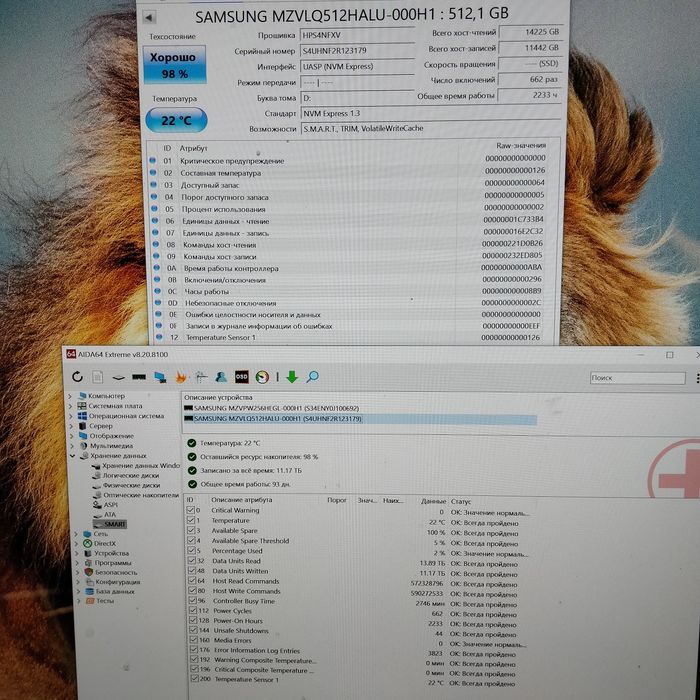Click the green down-arrow update icon
Viewport: 700px width, 700px height.
click(x=292, y=377)
